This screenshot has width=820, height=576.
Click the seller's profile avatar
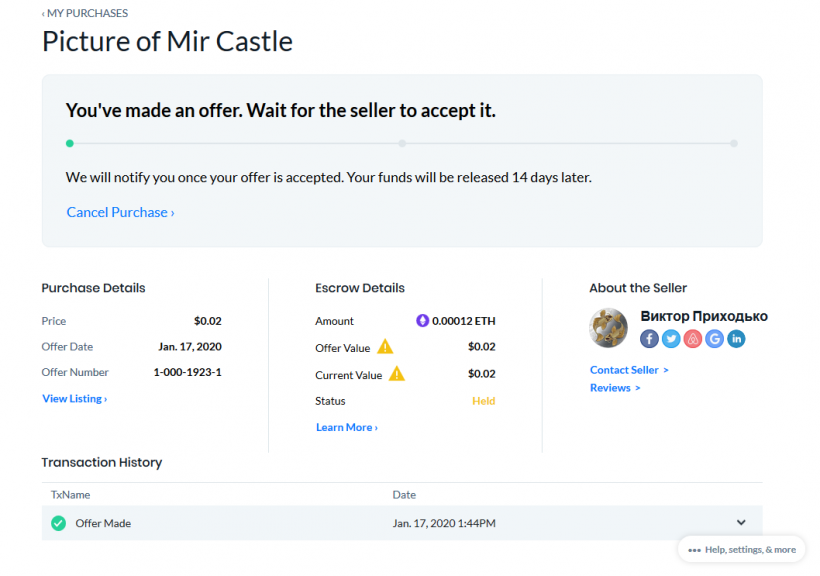609,328
